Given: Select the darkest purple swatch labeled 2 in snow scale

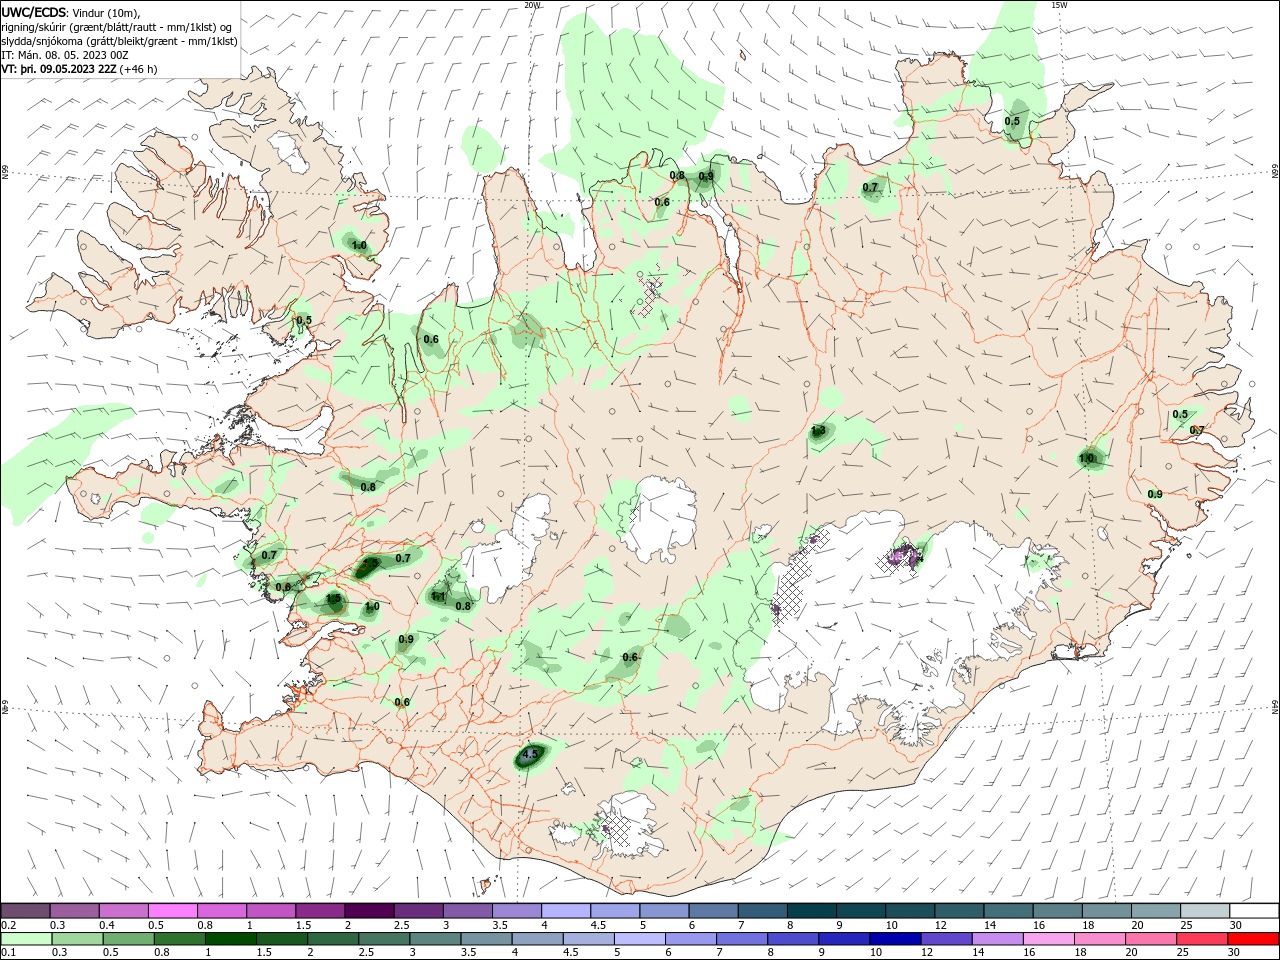Looking at the screenshot, I should [368, 911].
